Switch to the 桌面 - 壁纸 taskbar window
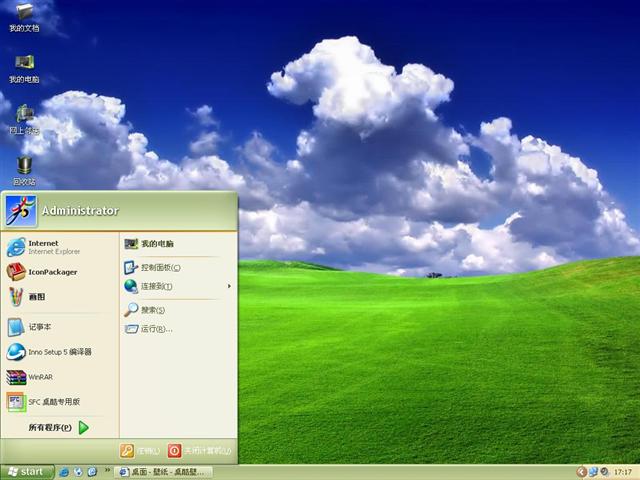640x480 pixels. tap(163, 472)
